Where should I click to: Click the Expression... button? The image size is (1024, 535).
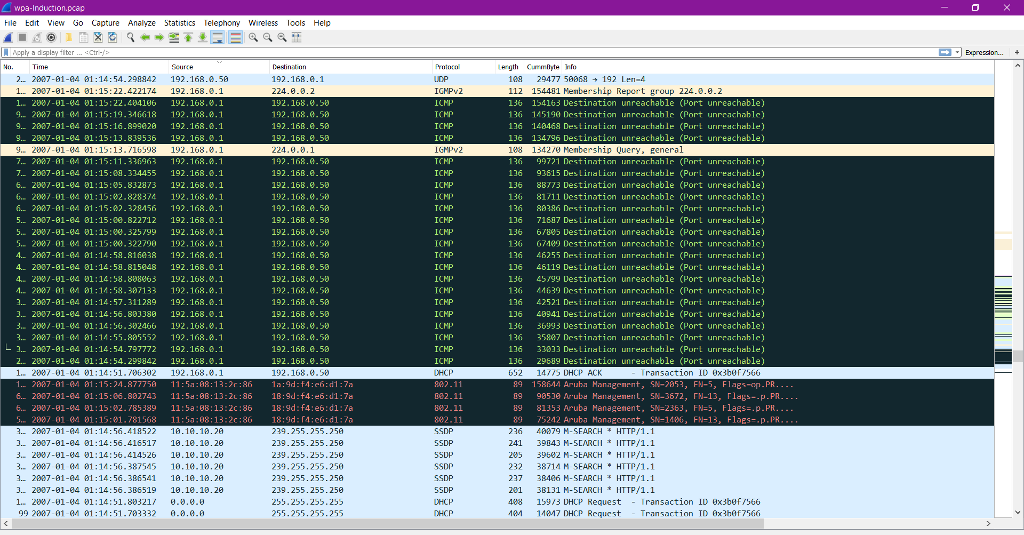coord(984,52)
